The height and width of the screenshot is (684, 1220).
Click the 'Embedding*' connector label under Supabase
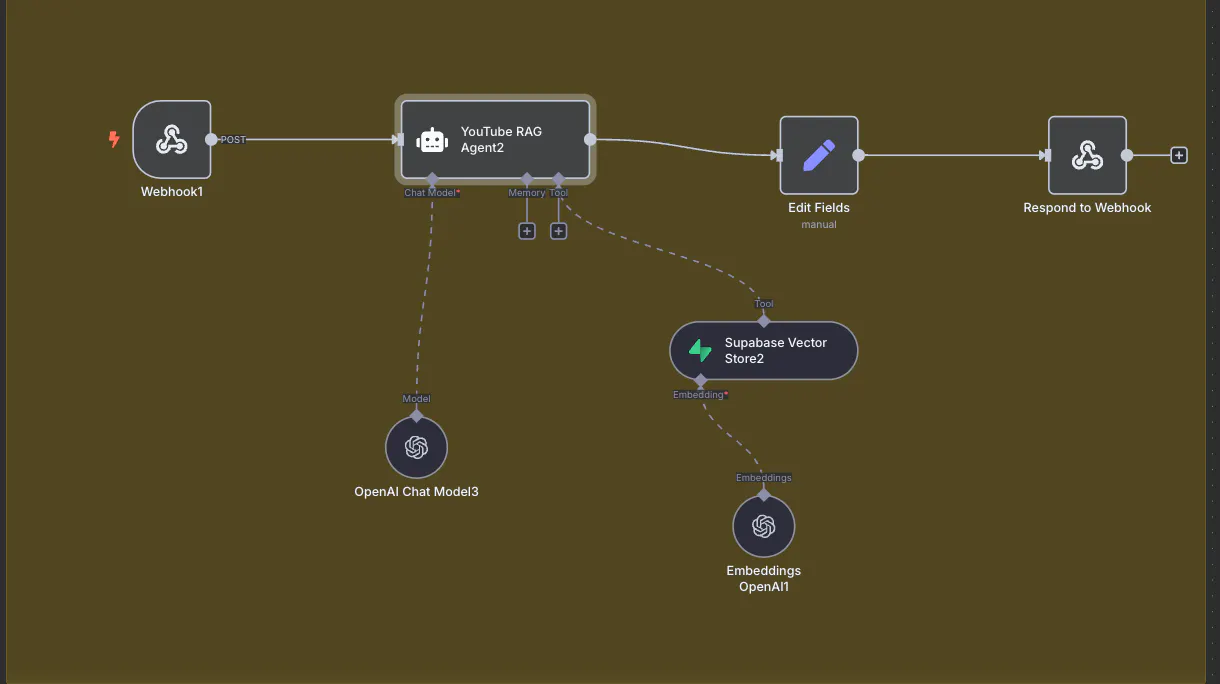pos(700,395)
